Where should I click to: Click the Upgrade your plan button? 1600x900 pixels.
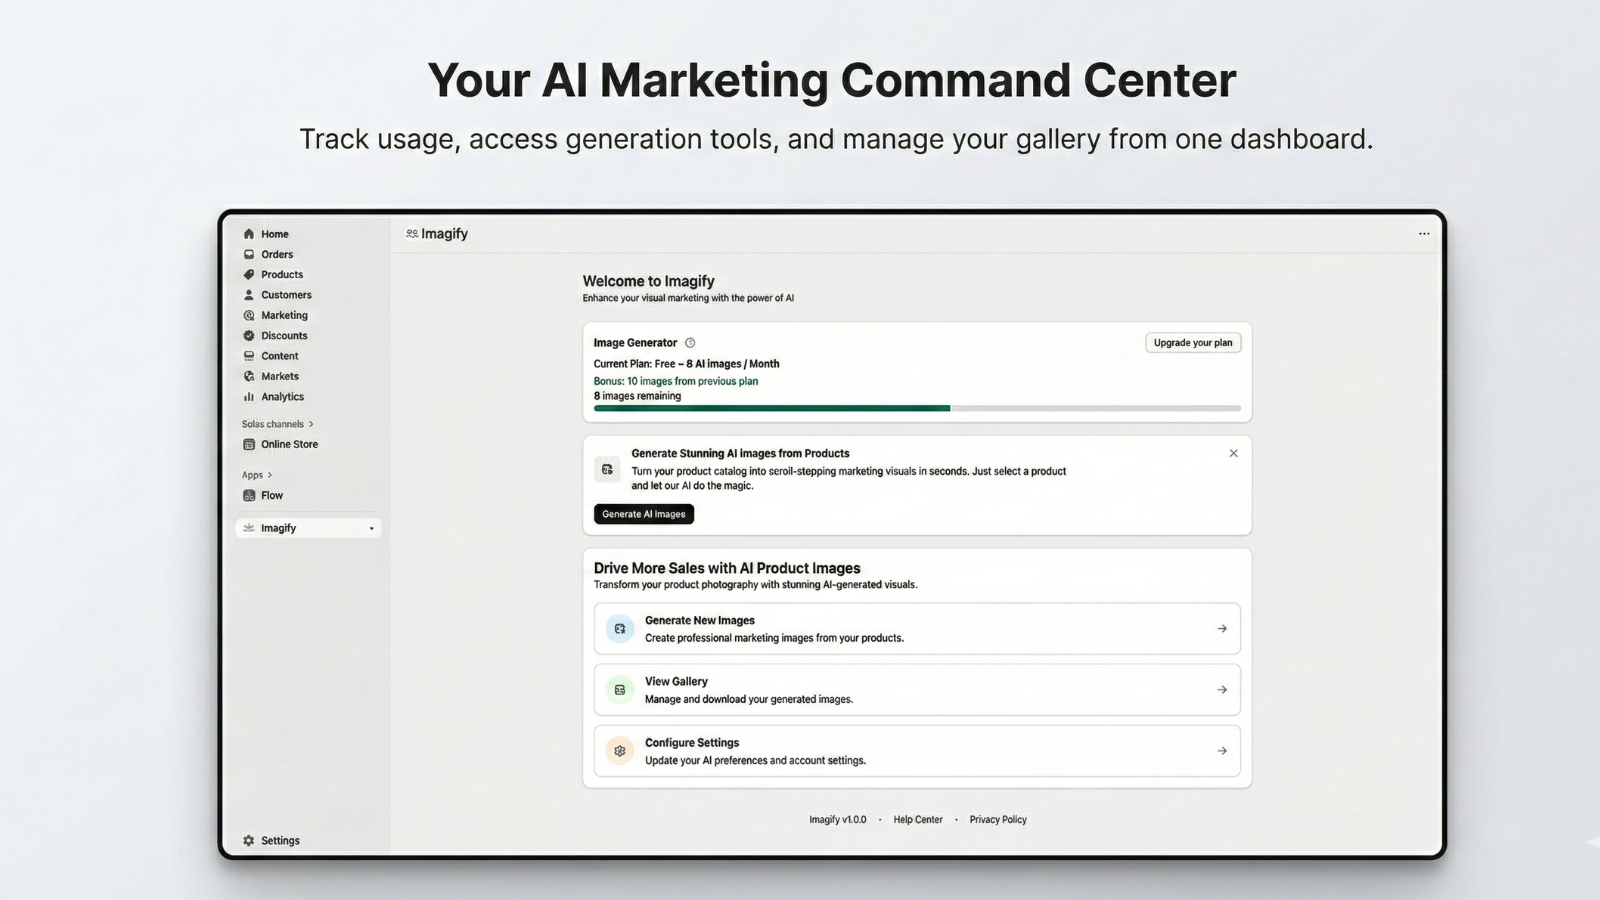point(1192,342)
